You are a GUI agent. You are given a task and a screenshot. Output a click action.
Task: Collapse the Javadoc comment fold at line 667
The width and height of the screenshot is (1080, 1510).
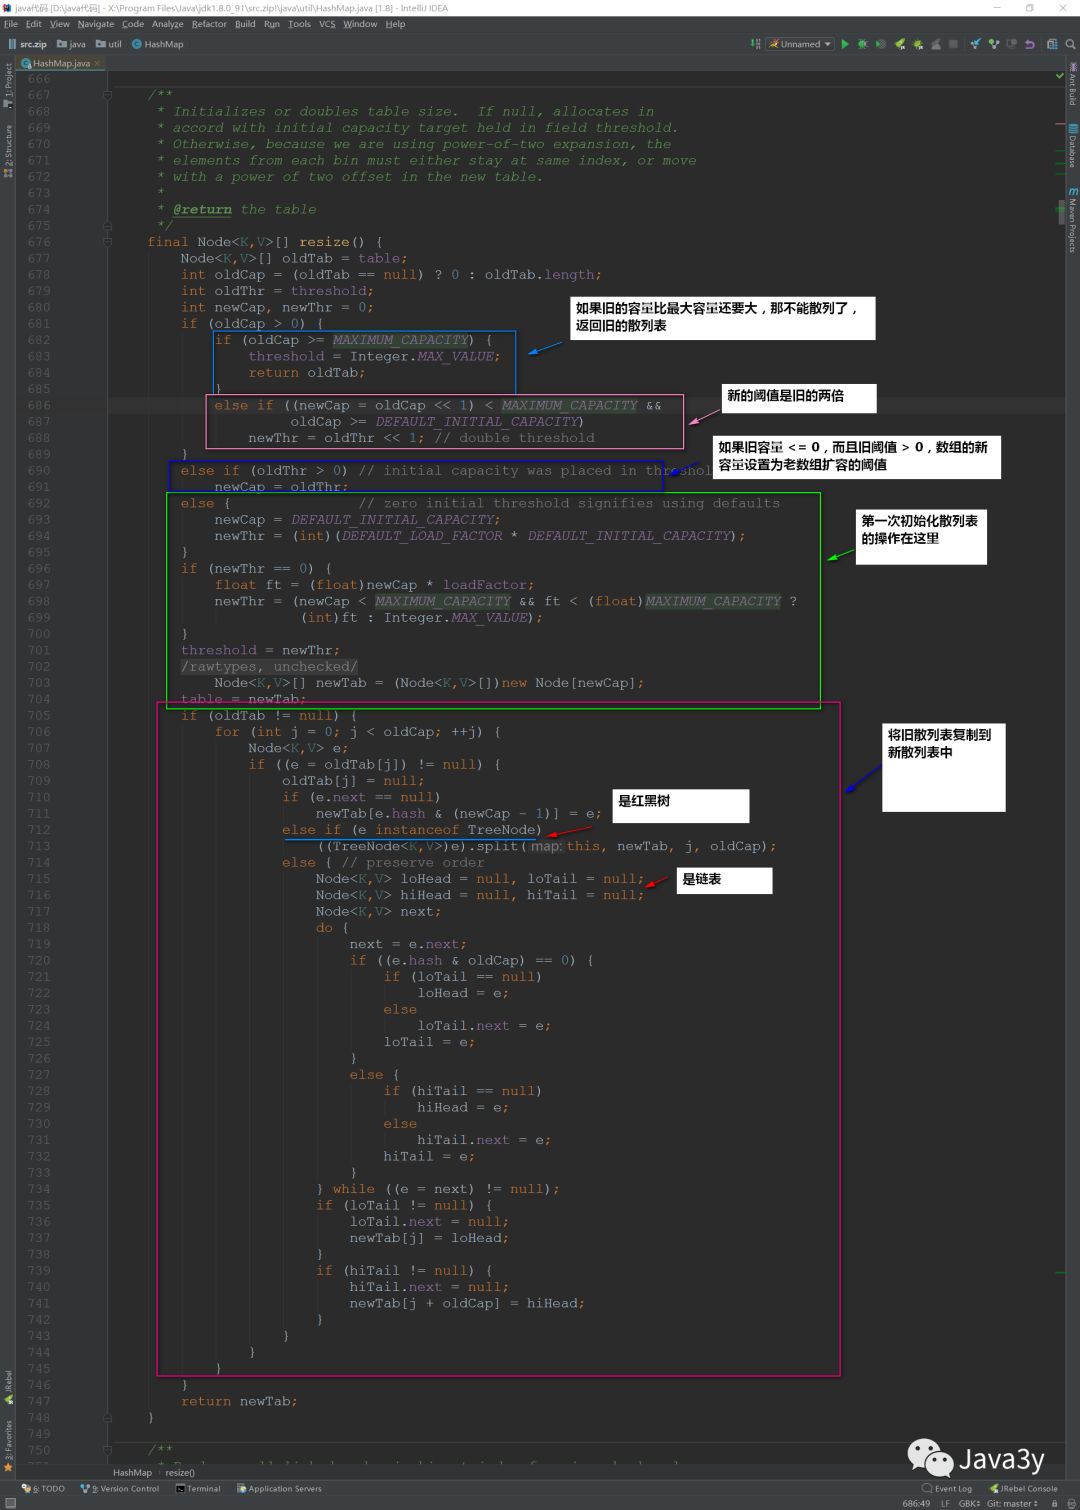click(x=107, y=95)
